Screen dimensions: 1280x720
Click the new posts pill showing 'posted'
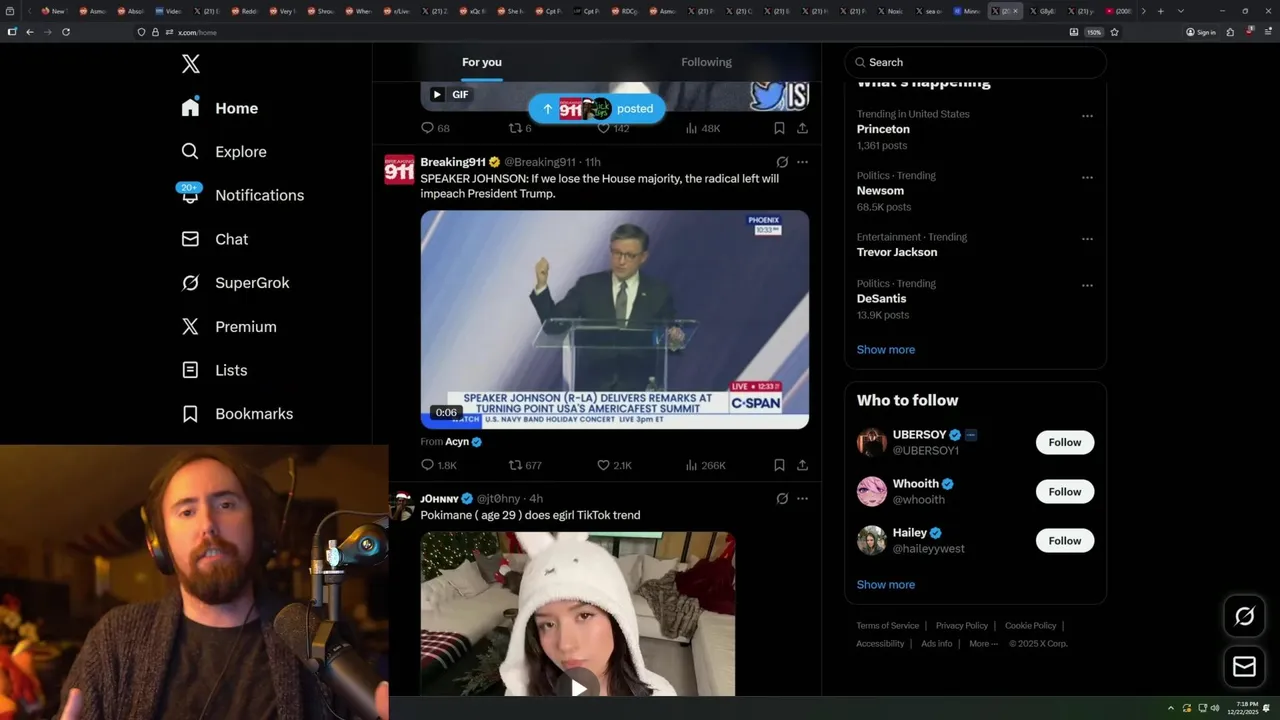[597, 109]
